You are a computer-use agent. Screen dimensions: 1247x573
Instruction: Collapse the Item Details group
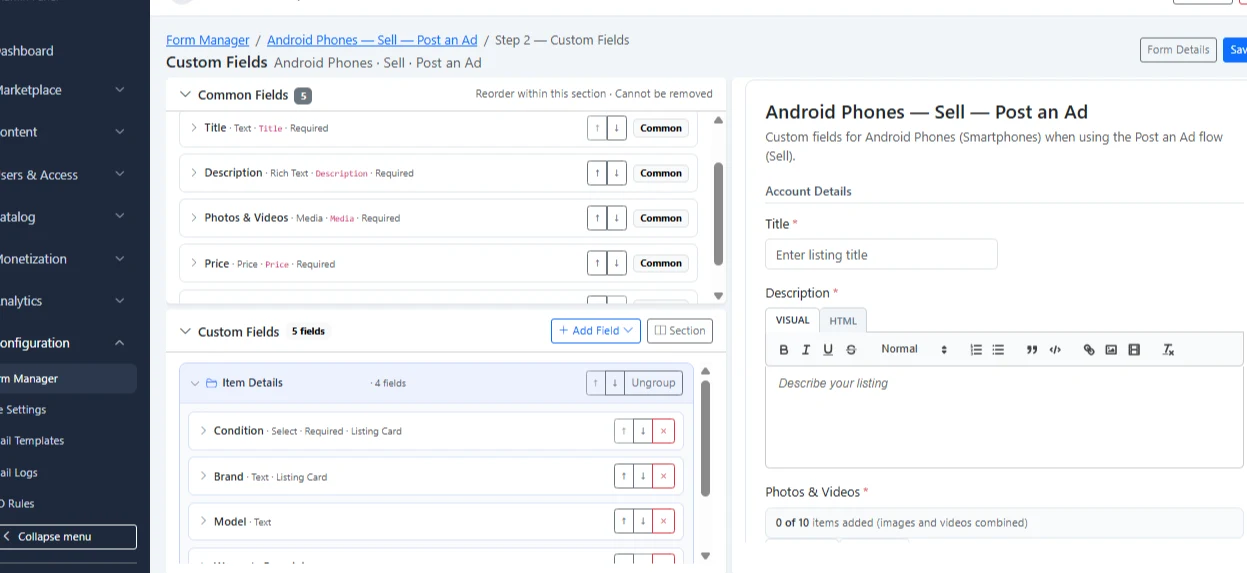pos(195,383)
